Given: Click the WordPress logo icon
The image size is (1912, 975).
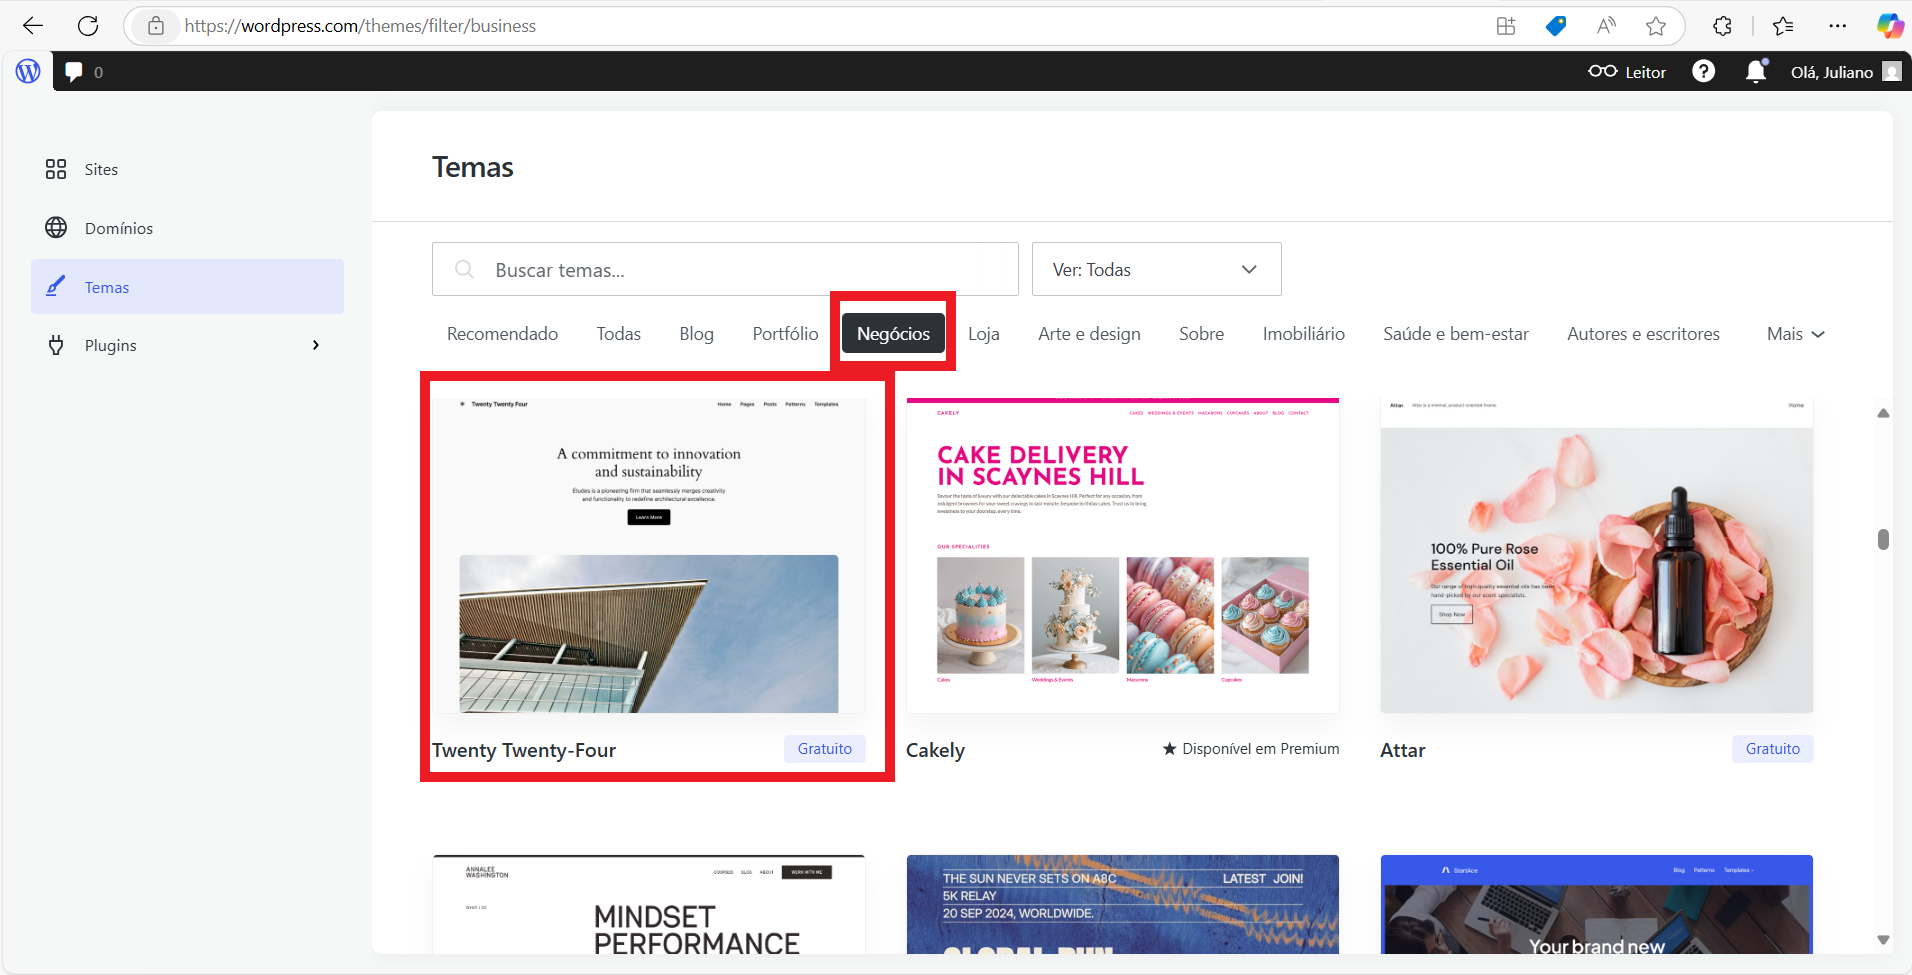Looking at the screenshot, I should point(26,71).
